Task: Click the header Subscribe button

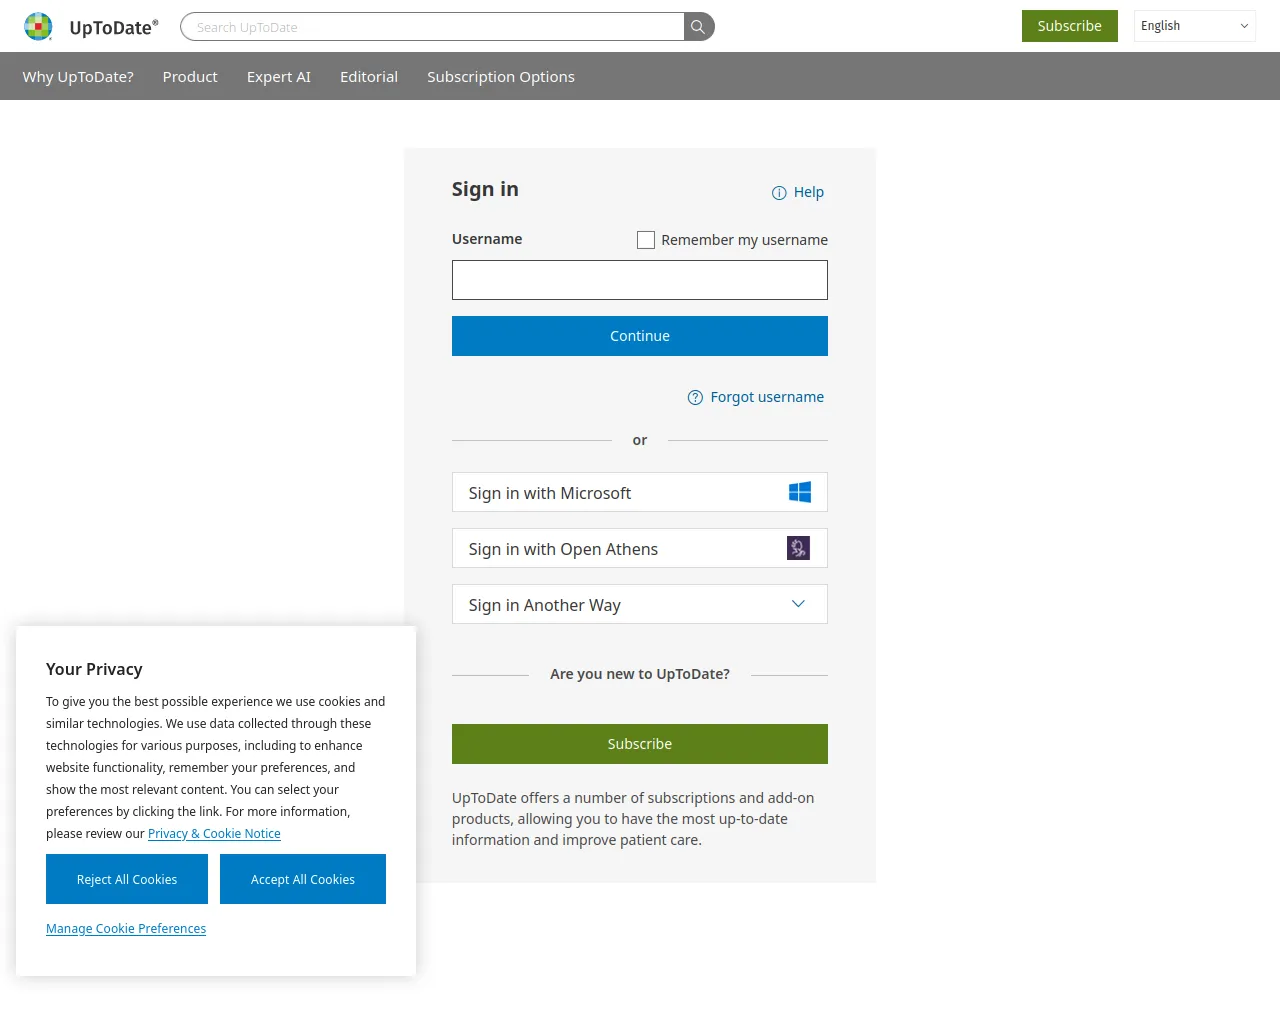Action: [1070, 26]
